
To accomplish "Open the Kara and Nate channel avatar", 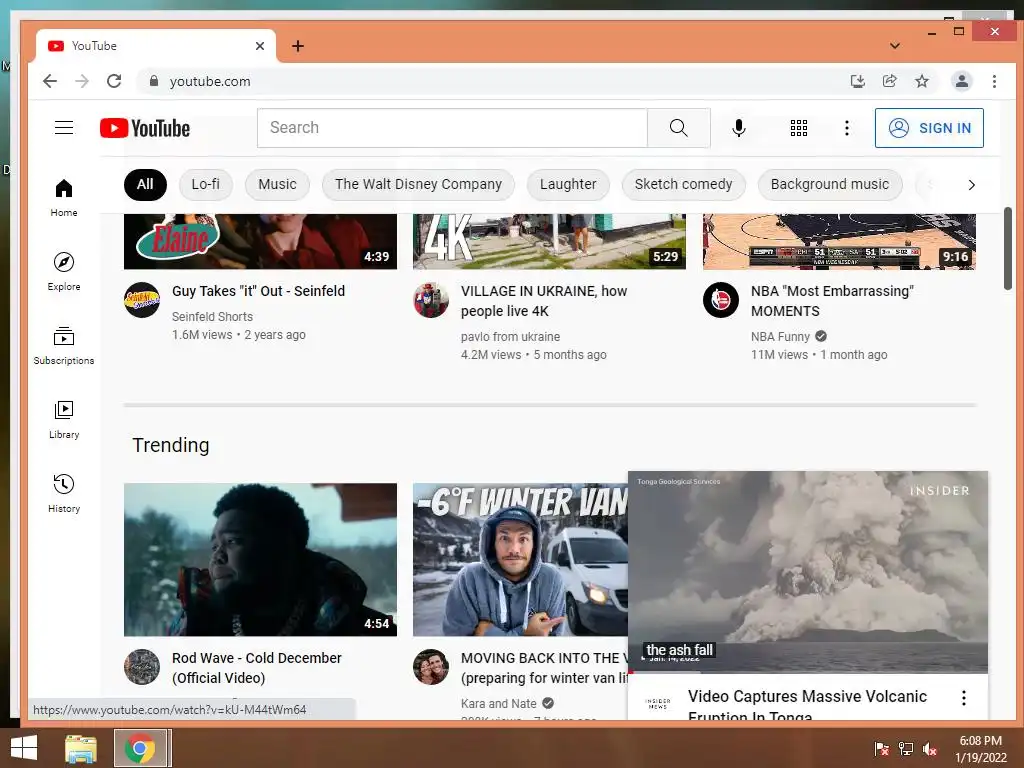I will pos(431,667).
